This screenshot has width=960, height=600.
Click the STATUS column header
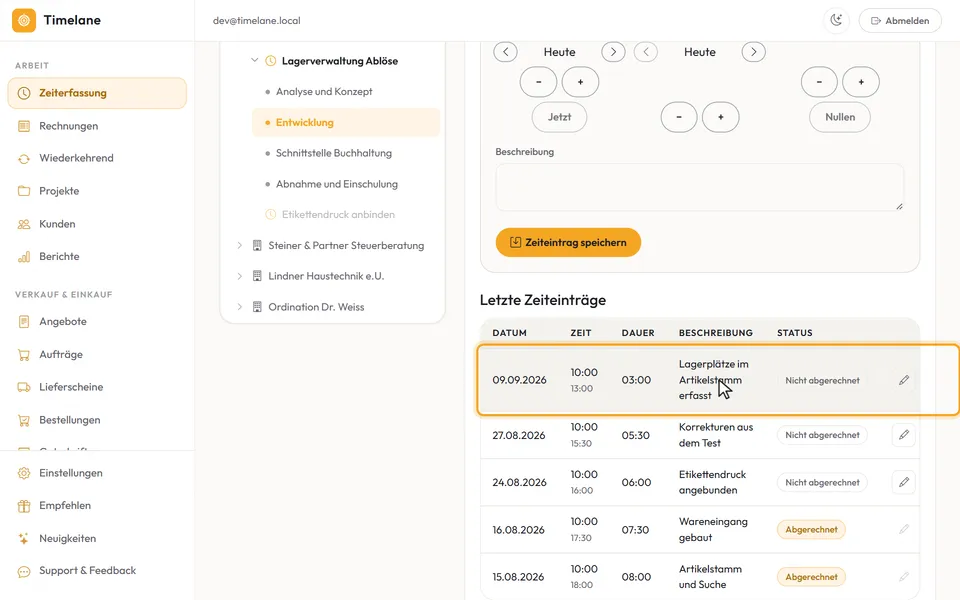[x=795, y=333]
